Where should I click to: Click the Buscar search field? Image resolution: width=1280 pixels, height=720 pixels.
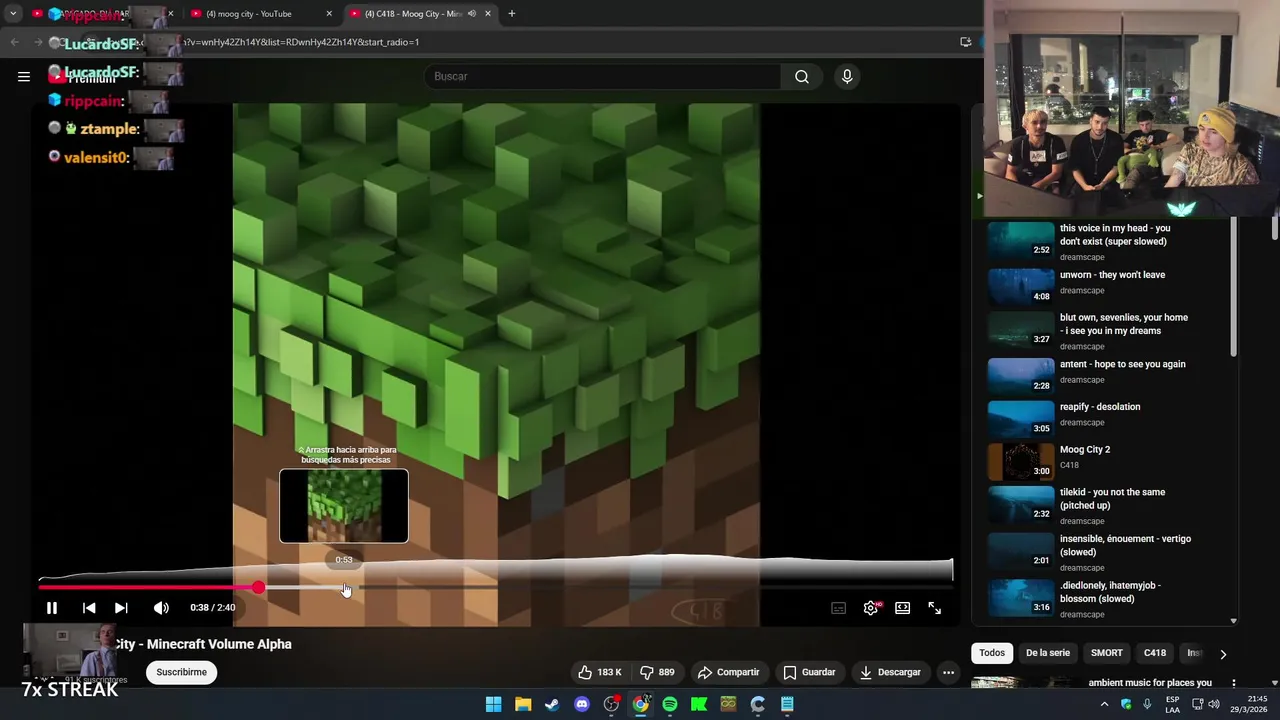pos(603,76)
